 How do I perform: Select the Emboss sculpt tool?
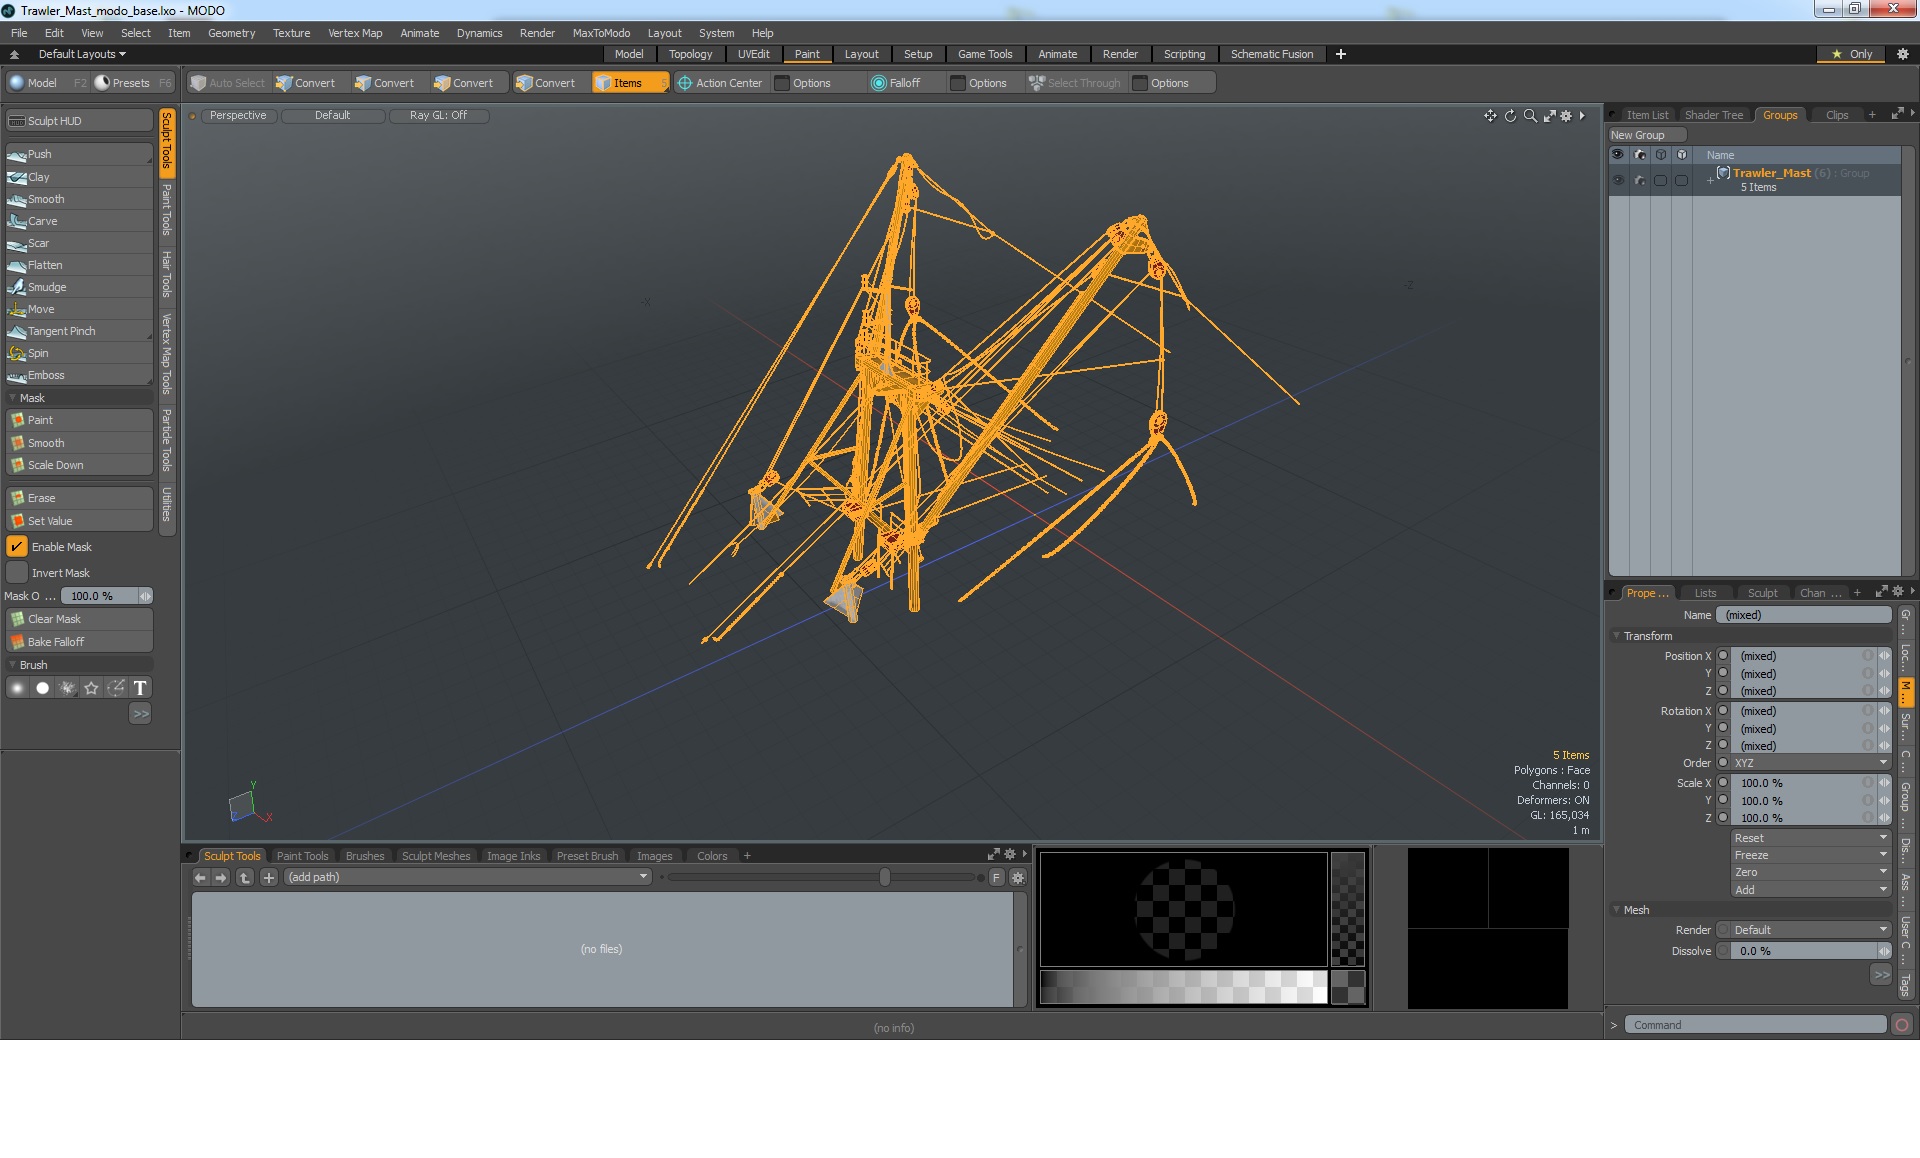click(x=79, y=375)
